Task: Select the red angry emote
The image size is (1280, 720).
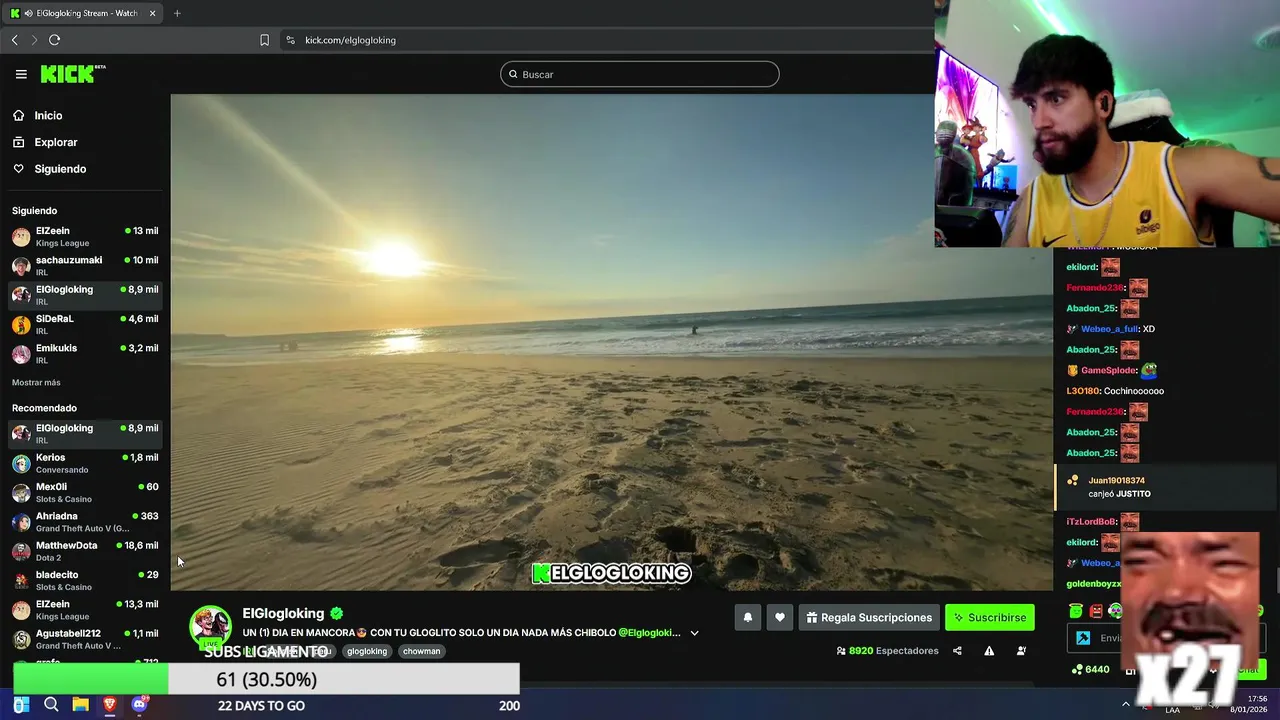Action: [x=1096, y=611]
